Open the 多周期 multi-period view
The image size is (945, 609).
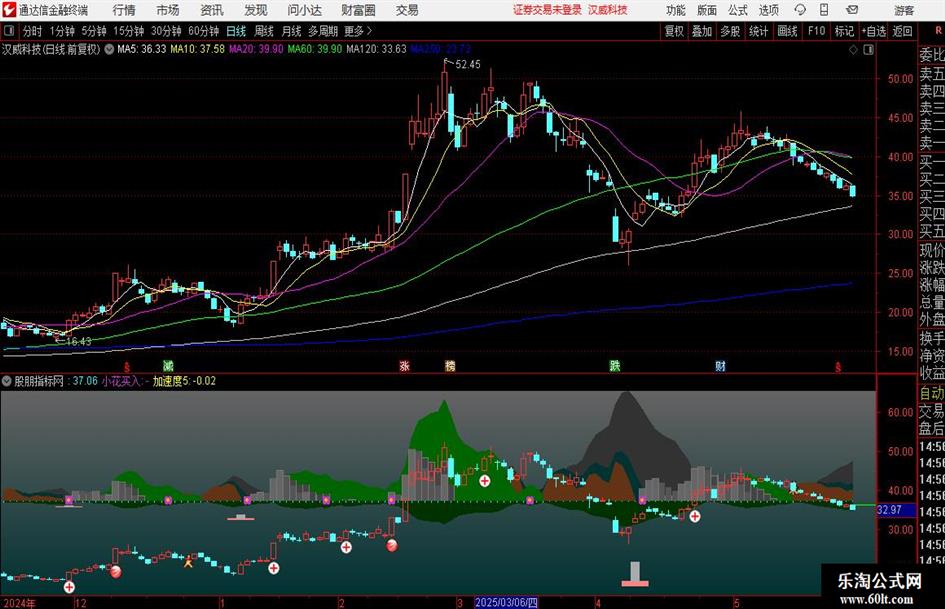[323, 31]
